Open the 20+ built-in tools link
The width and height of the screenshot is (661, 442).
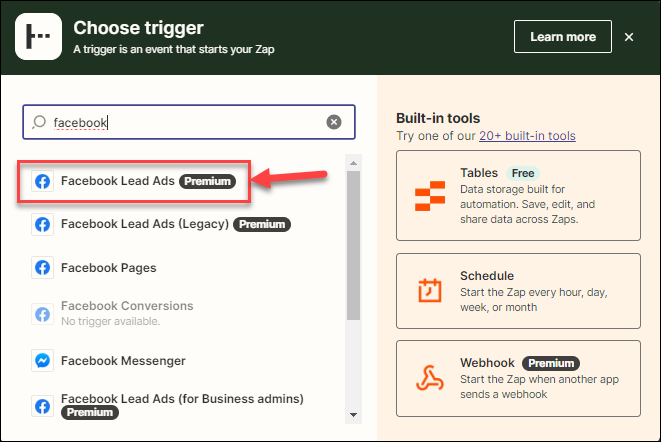[x=527, y=136]
